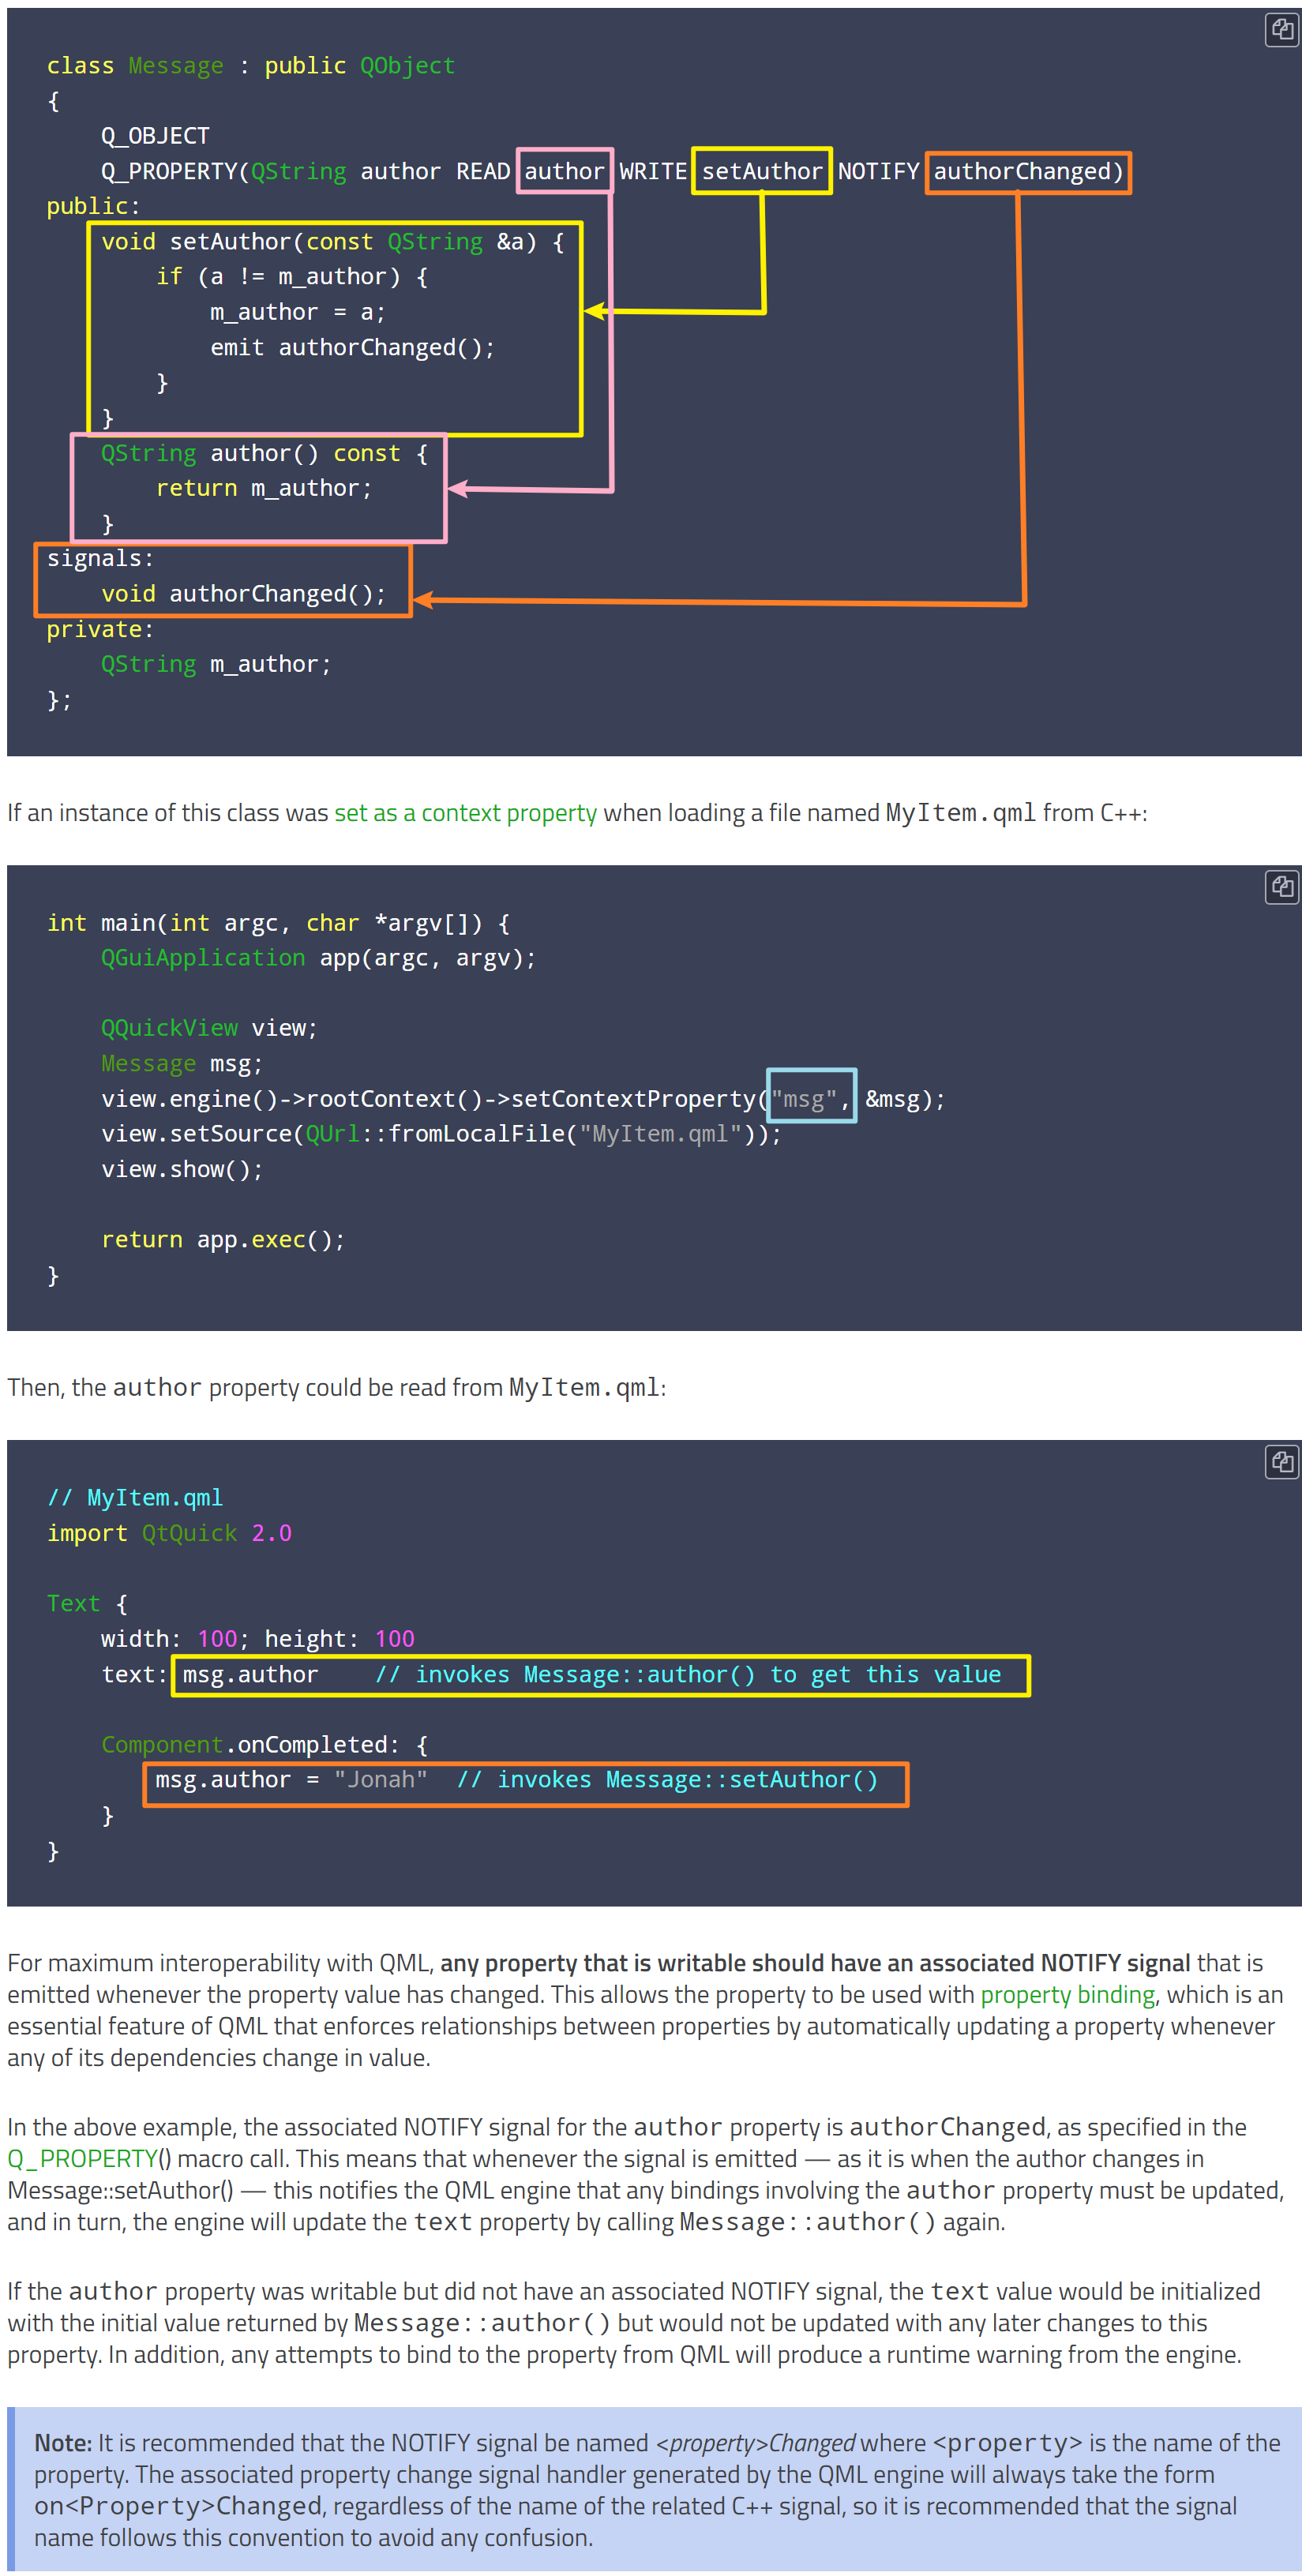
Task: Copy the MyItem.qml code block
Action: click(x=1281, y=1462)
